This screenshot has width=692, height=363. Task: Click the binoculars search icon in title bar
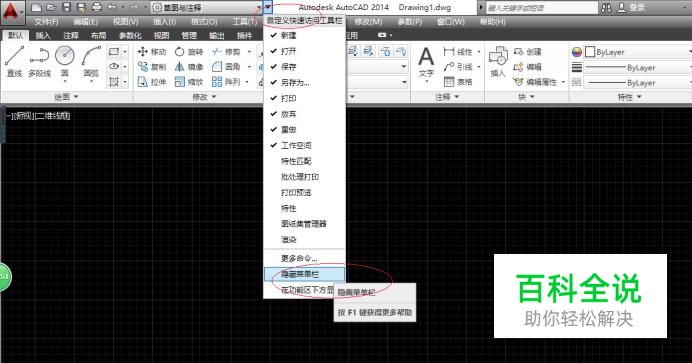[x=606, y=7]
